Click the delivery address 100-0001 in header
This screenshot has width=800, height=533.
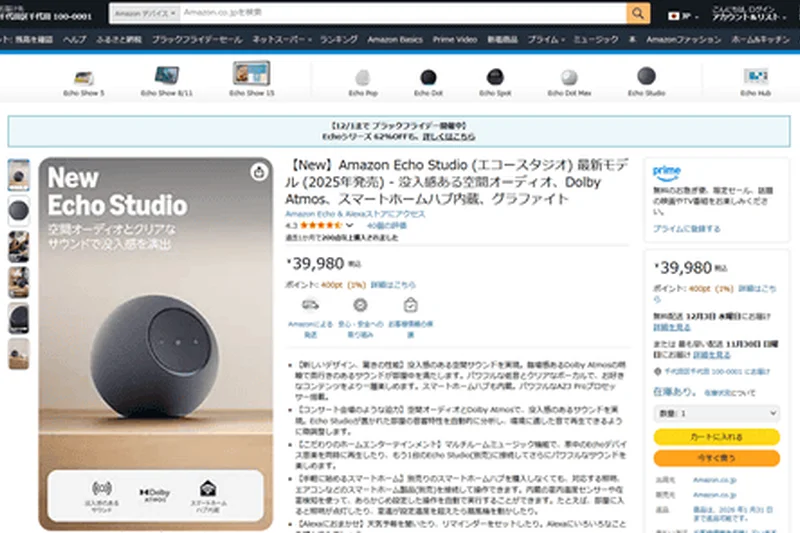46,16
